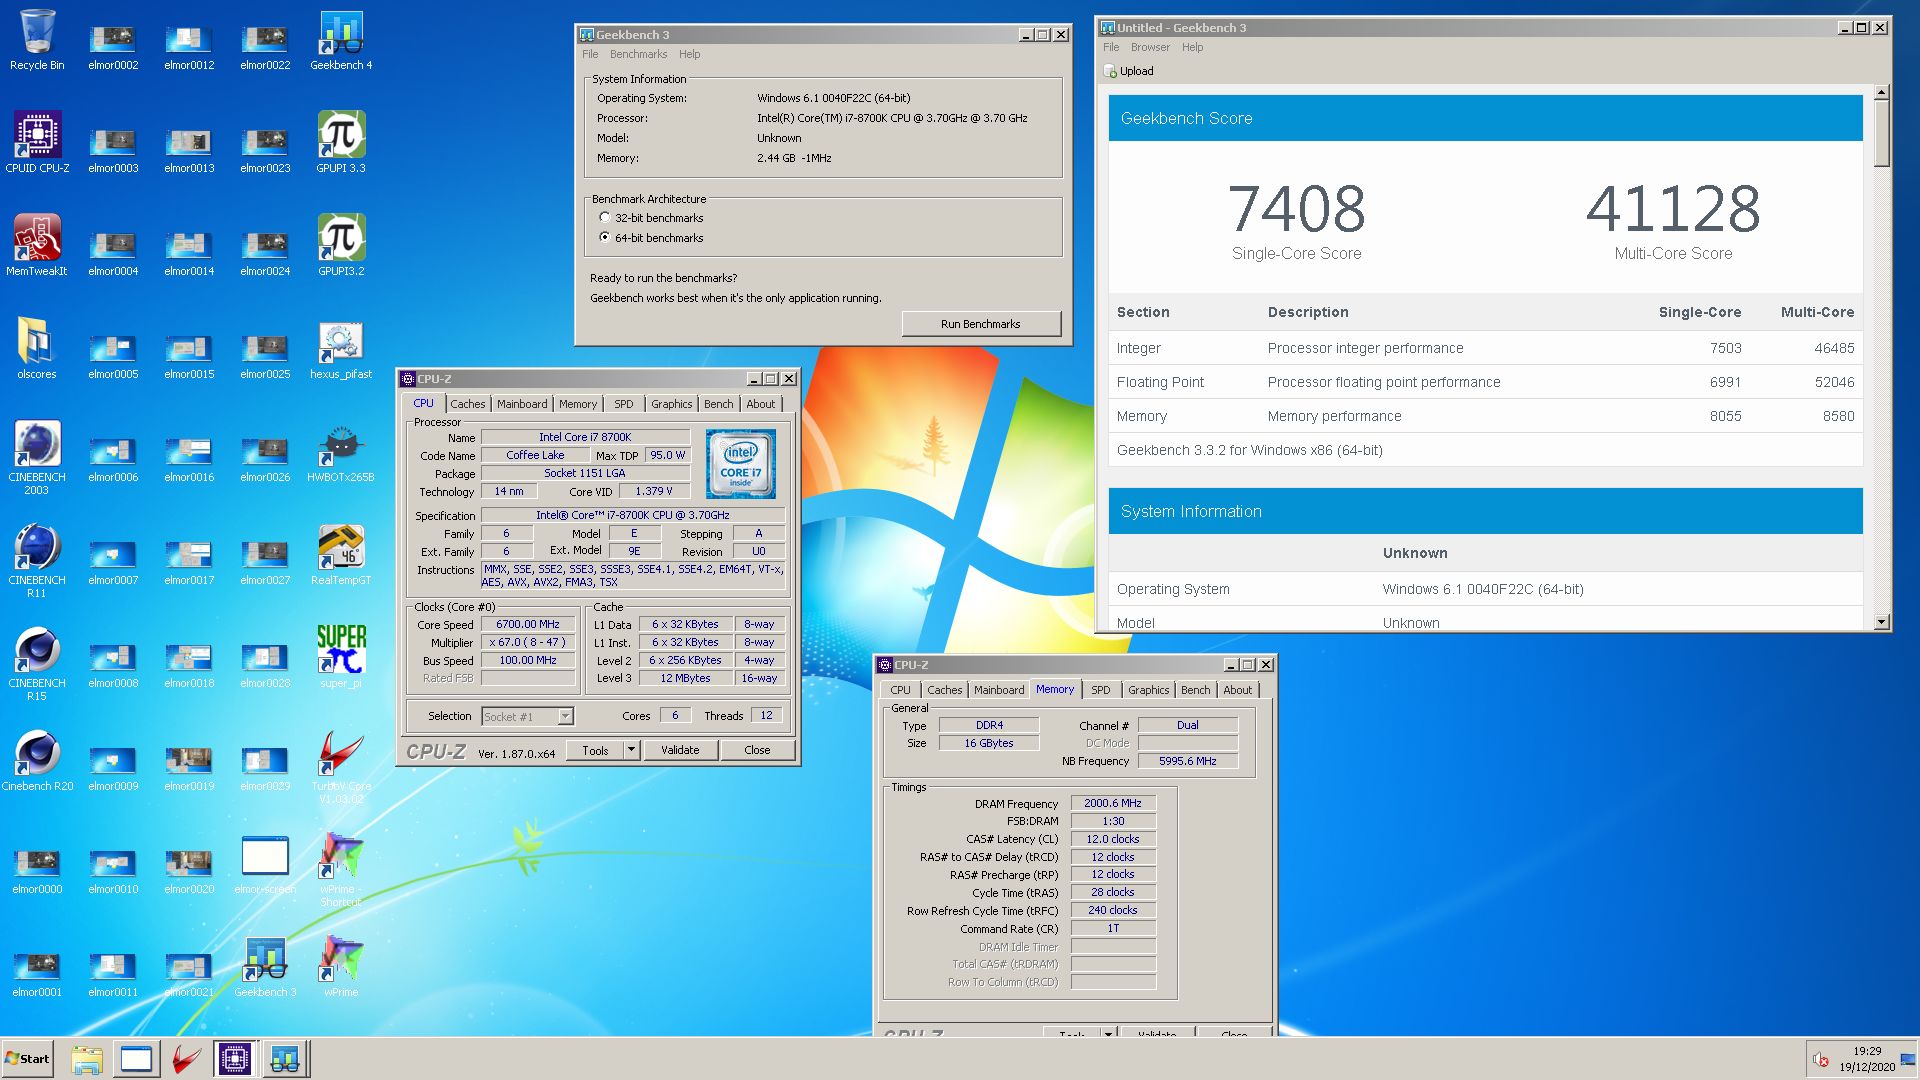Open the RealTempGT desktop icon
Image resolution: width=1920 pixels, height=1080 pixels.
[x=341, y=554]
